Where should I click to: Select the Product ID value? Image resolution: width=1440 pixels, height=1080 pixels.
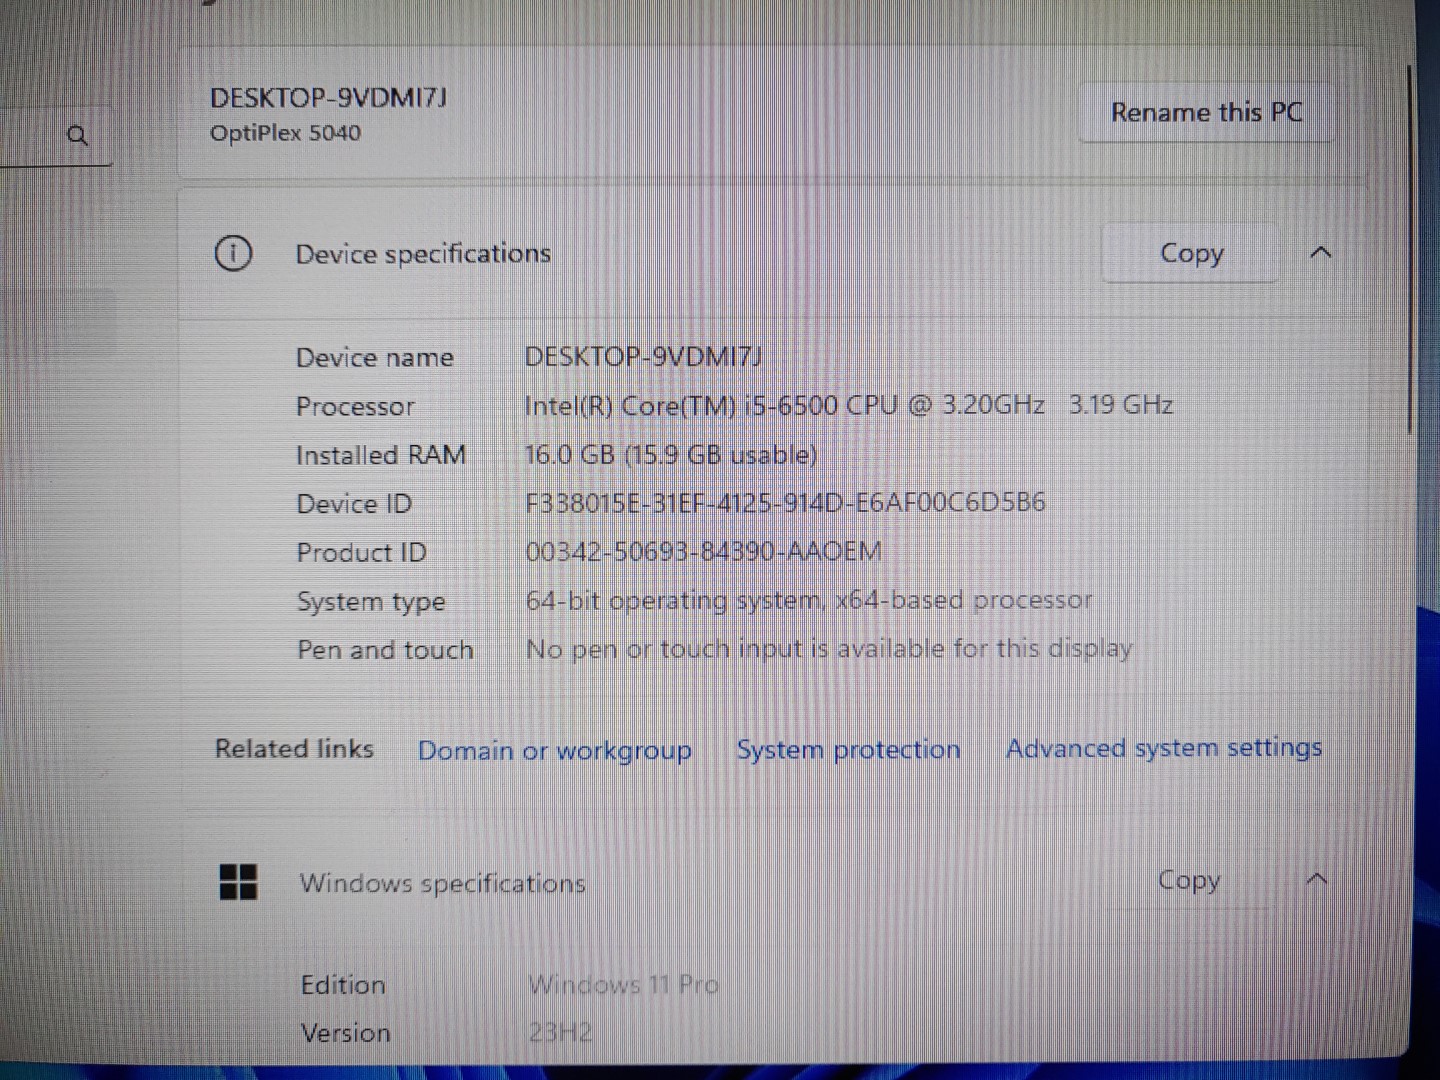click(x=704, y=551)
